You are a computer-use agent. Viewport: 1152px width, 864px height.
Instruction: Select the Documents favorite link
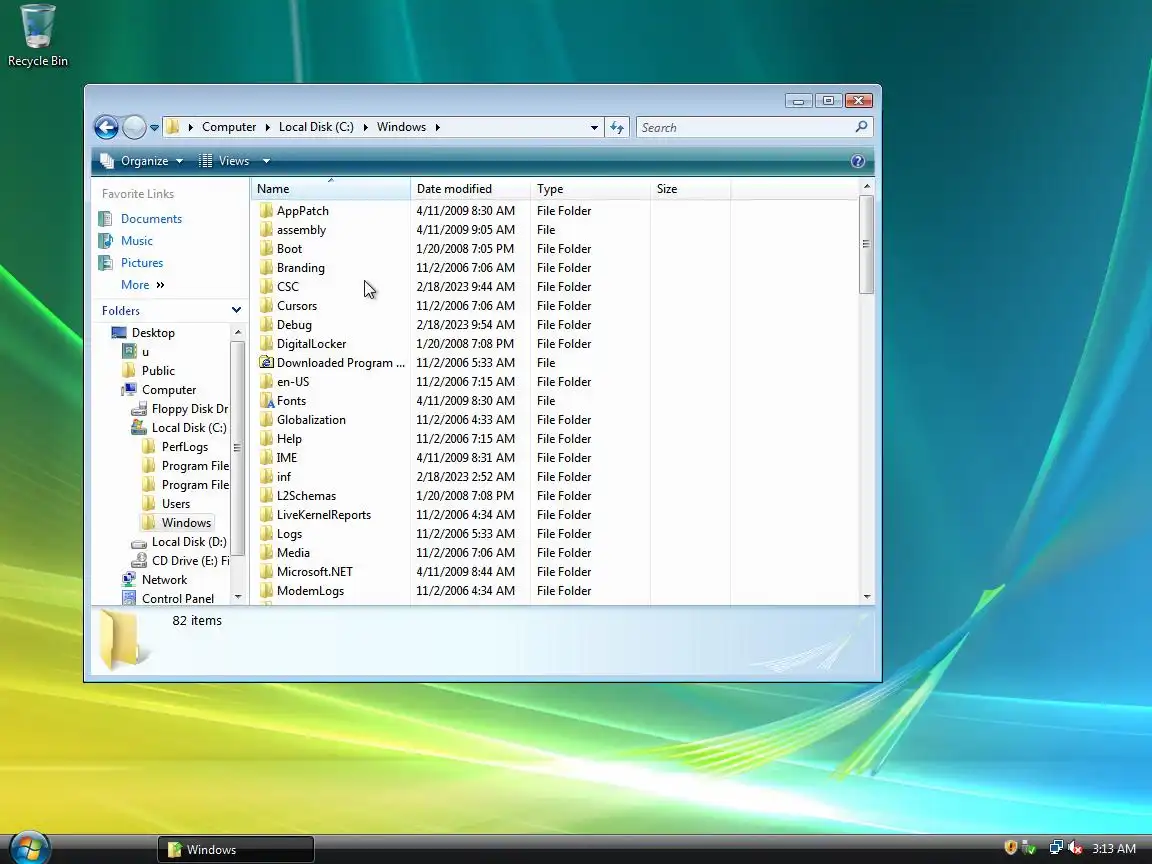(151, 219)
